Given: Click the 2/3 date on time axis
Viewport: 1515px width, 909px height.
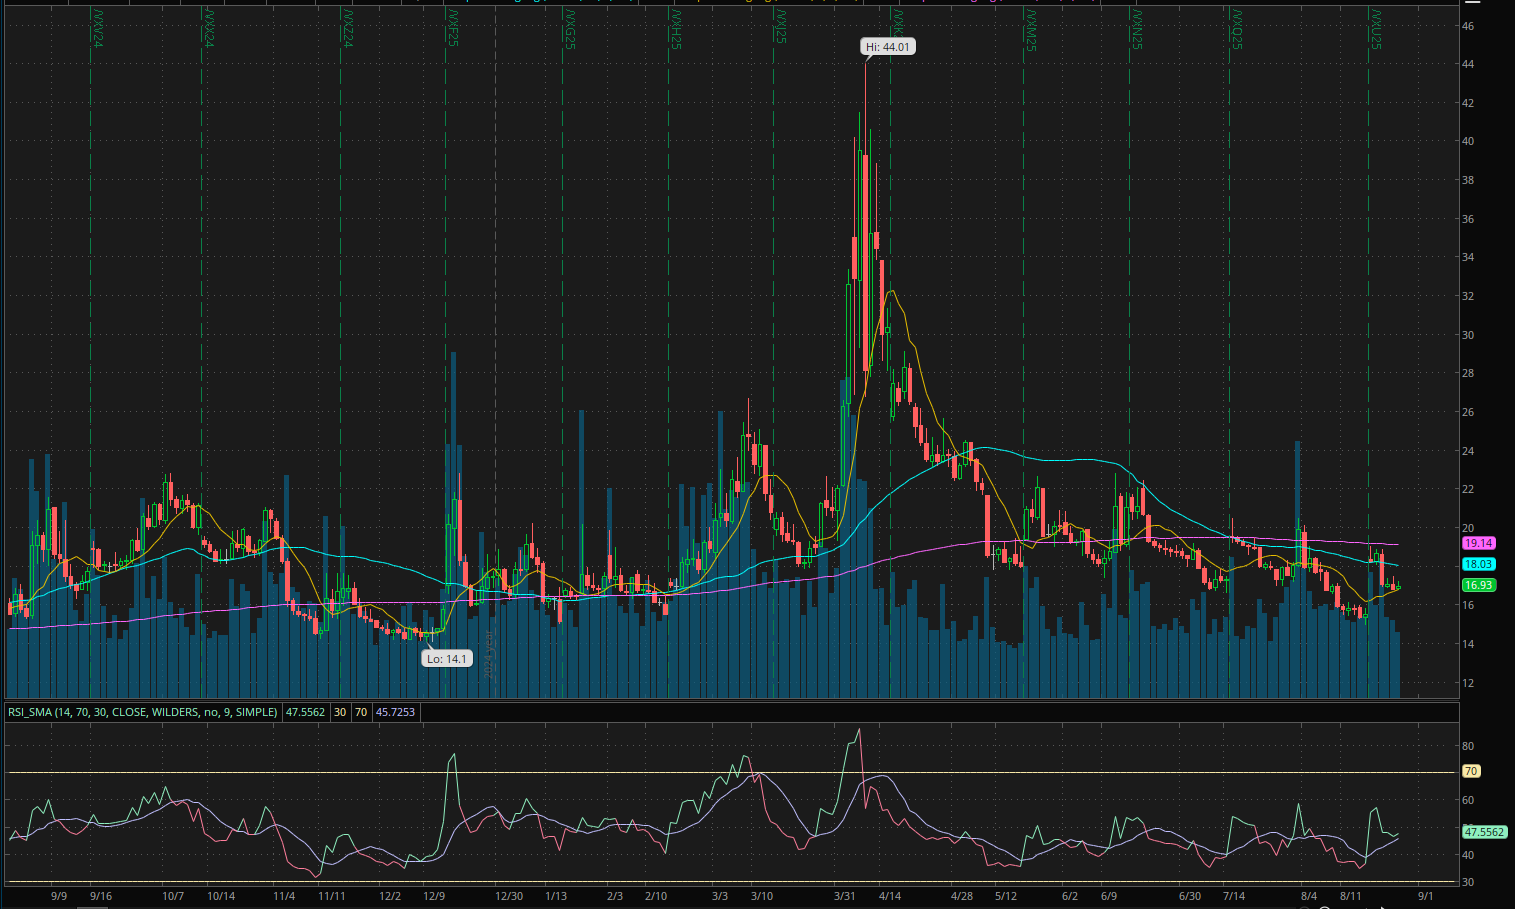Looking at the screenshot, I should tap(615, 896).
